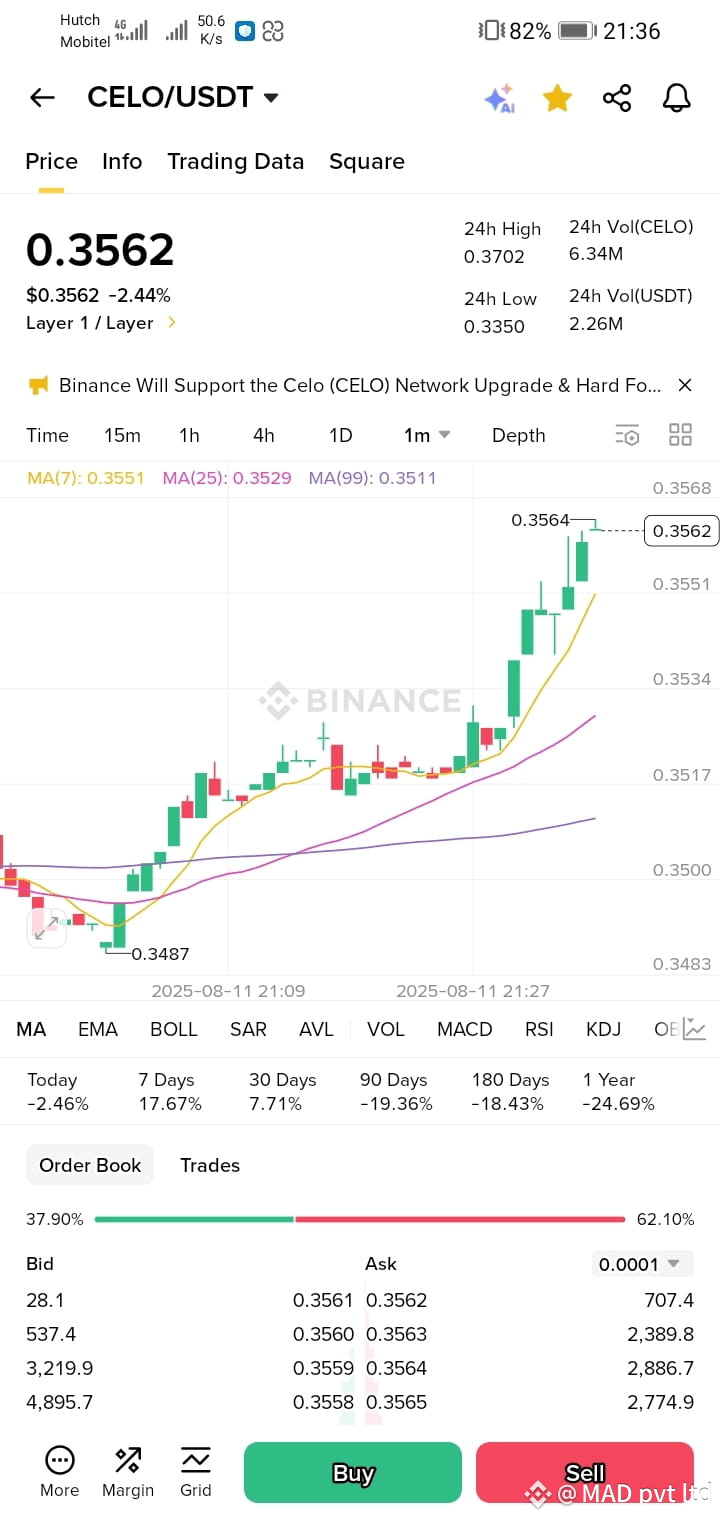Open the CELO/USDT pair selector dropdown
The height and width of the screenshot is (1520, 720).
point(183,97)
